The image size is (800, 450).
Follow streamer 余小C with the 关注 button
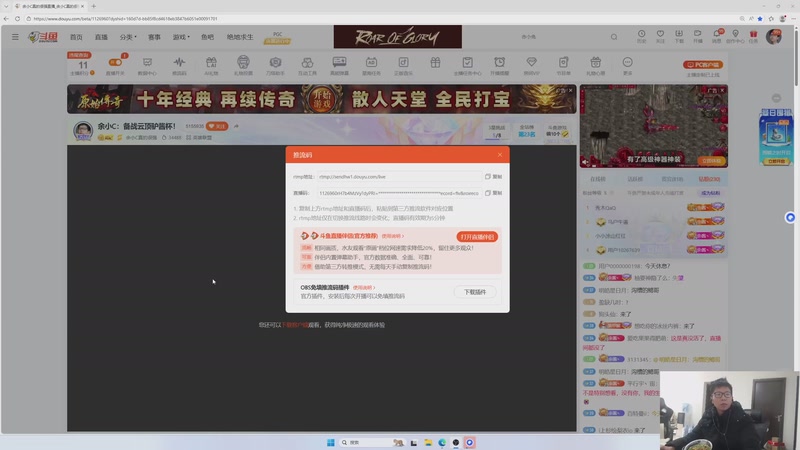pos(217,126)
